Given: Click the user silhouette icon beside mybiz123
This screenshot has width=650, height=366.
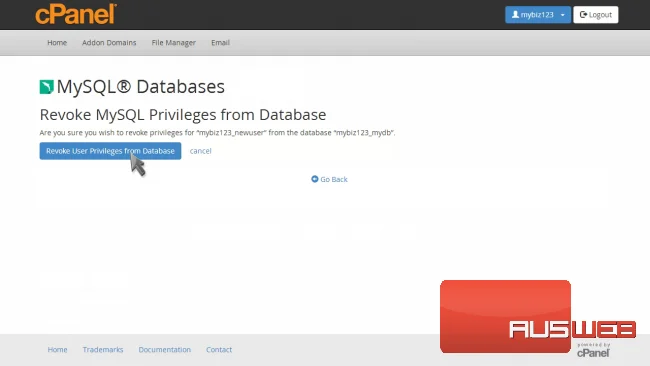Looking at the screenshot, I should [x=515, y=15].
